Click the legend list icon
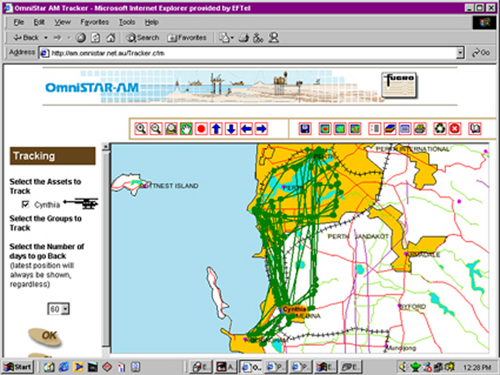500x375 pixels. (x=375, y=129)
